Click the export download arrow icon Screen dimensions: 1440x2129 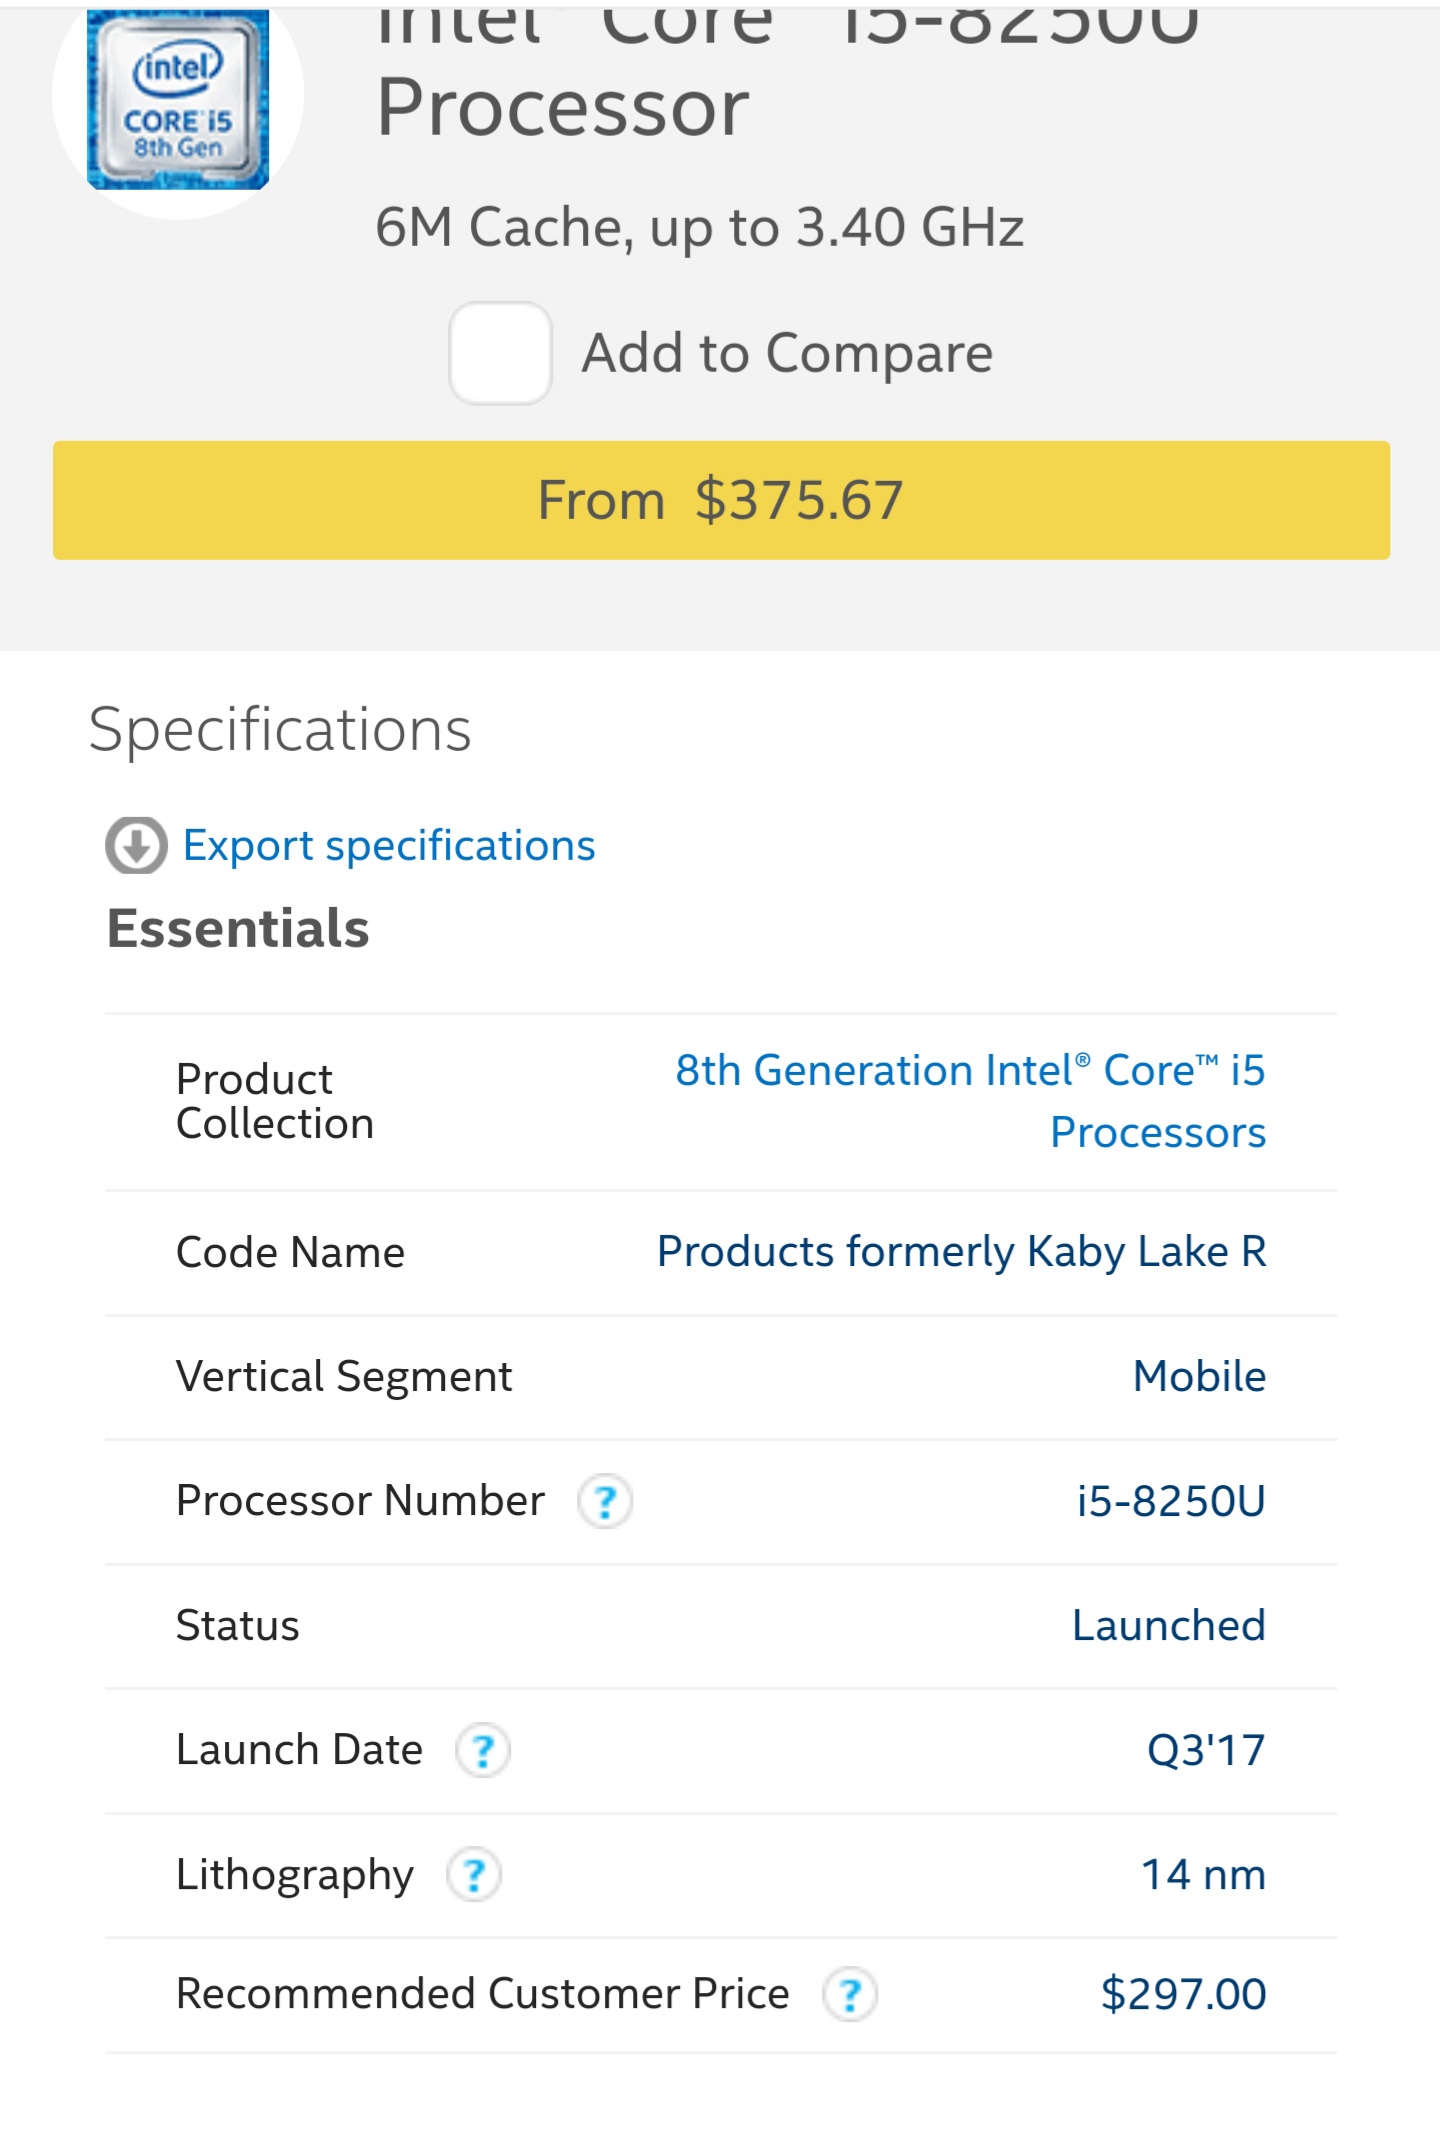136,846
